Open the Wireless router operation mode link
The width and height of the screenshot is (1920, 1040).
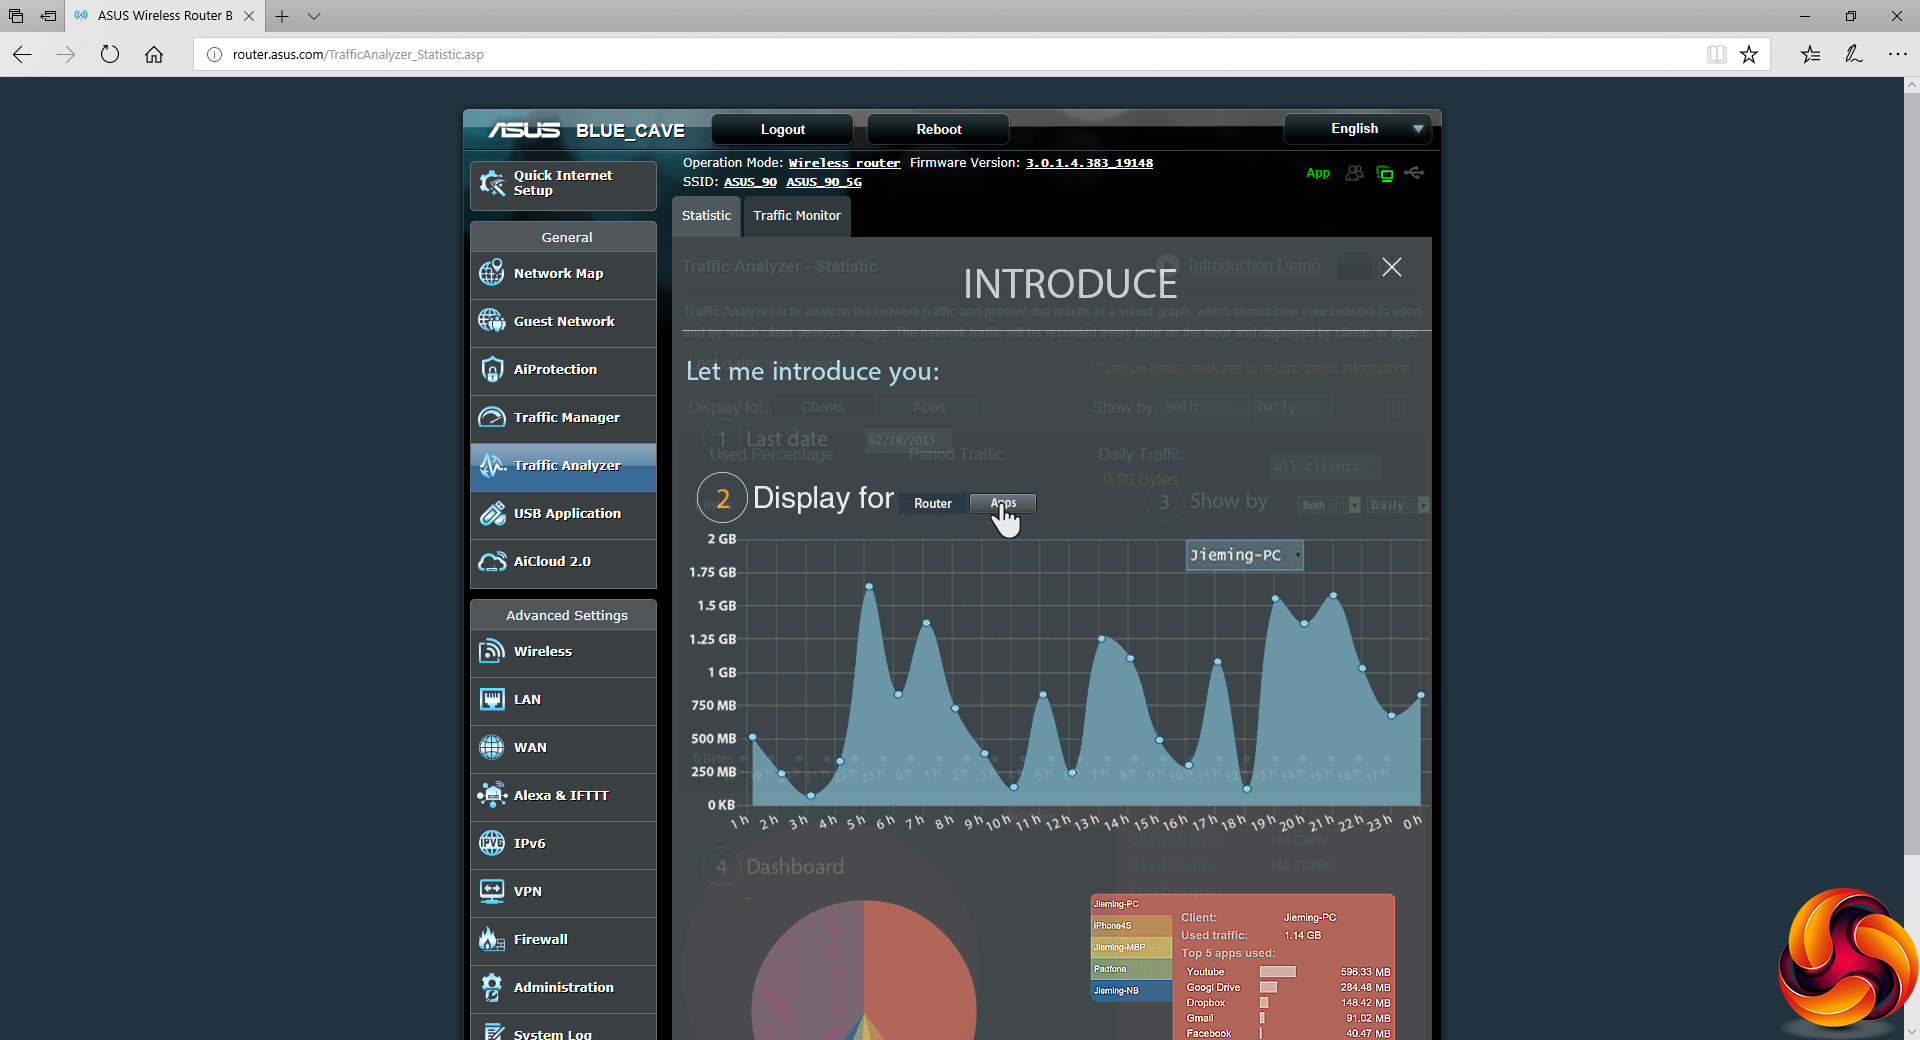click(x=844, y=163)
